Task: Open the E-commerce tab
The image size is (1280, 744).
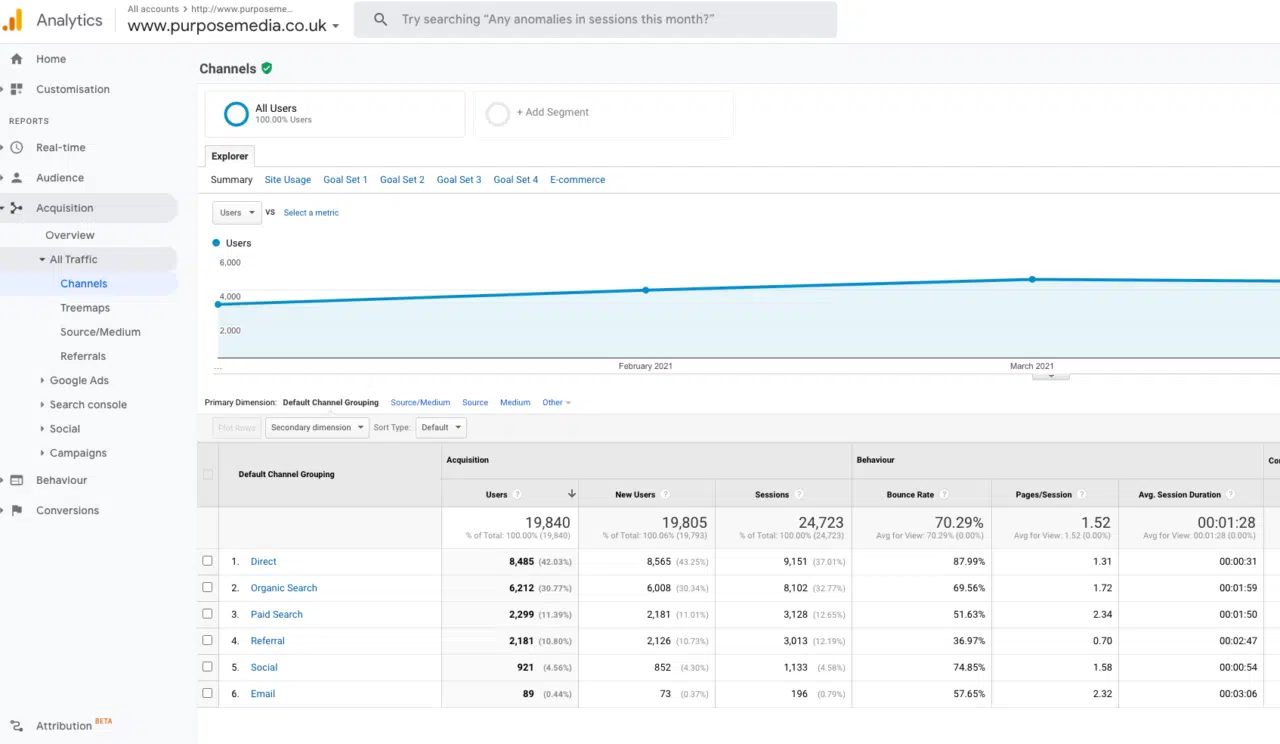Action: pyautogui.click(x=578, y=180)
